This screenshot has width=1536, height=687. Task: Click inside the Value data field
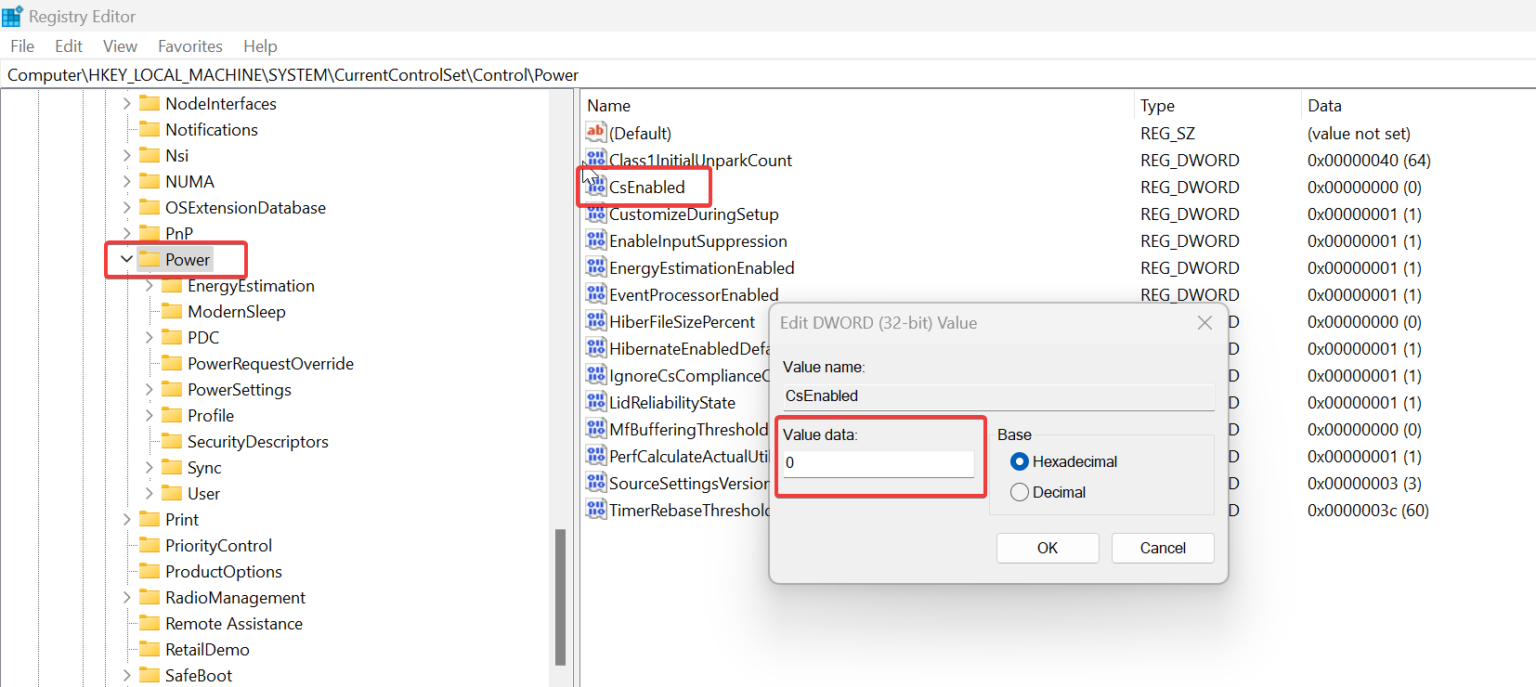point(878,463)
